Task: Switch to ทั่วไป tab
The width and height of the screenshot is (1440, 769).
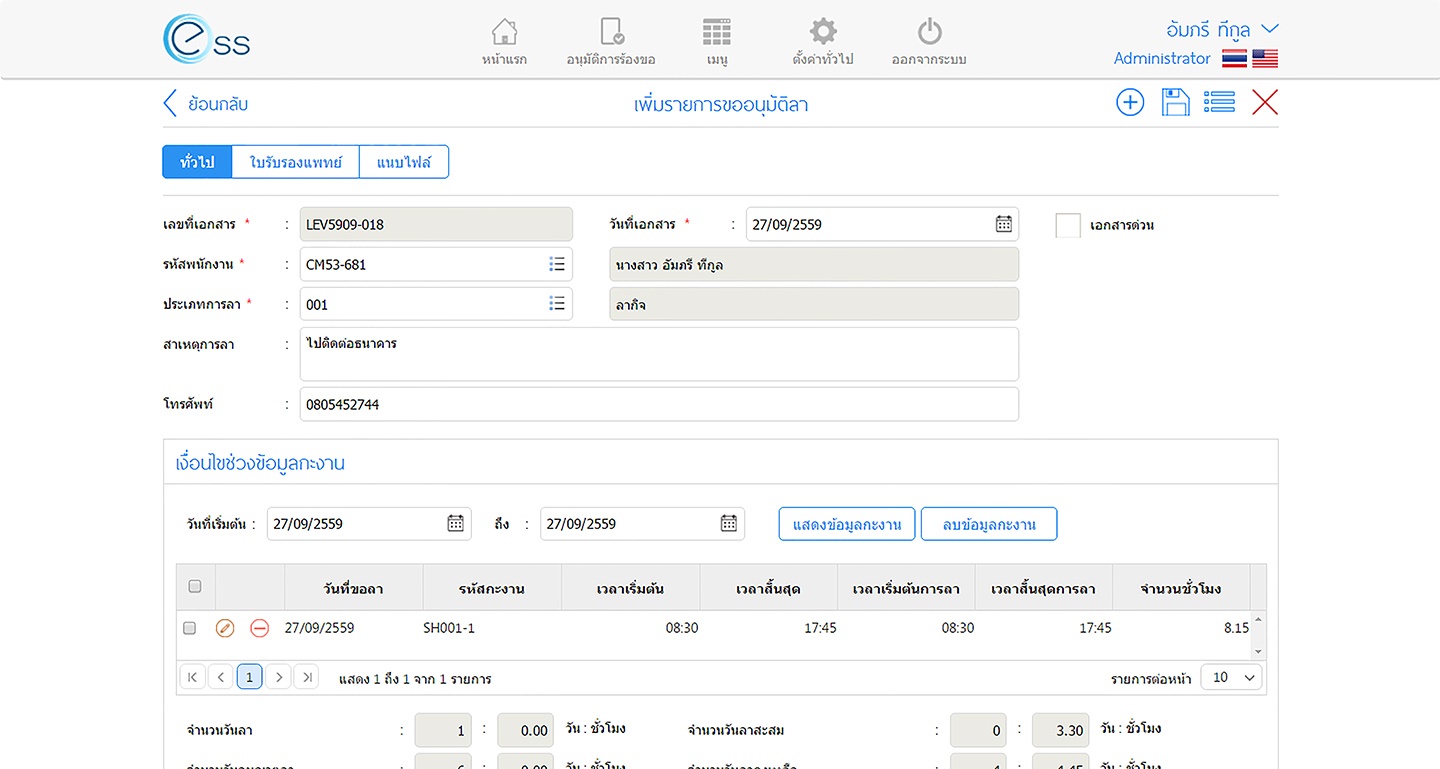Action: (x=197, y=162)
